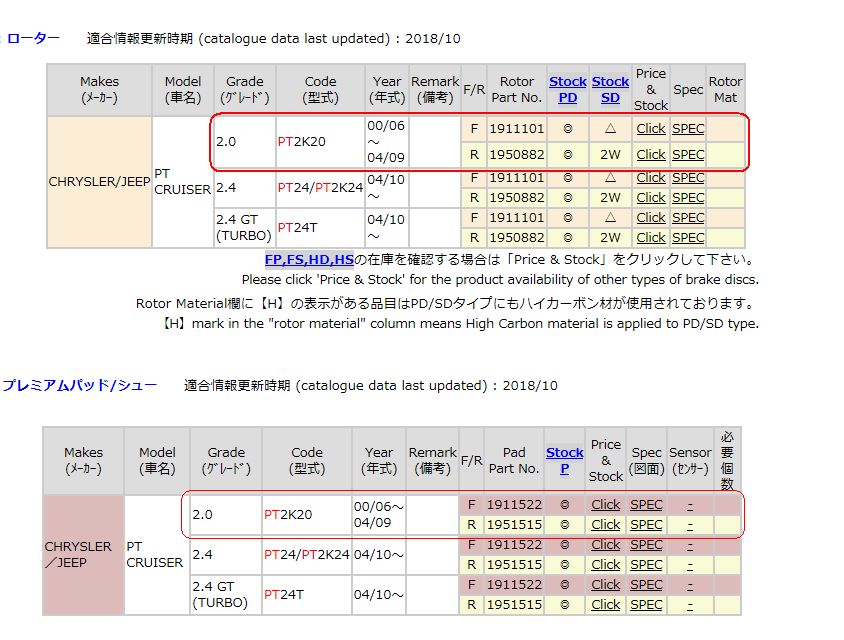Select pad part number 1911522 in 2.0 grade row

(514, 504)
